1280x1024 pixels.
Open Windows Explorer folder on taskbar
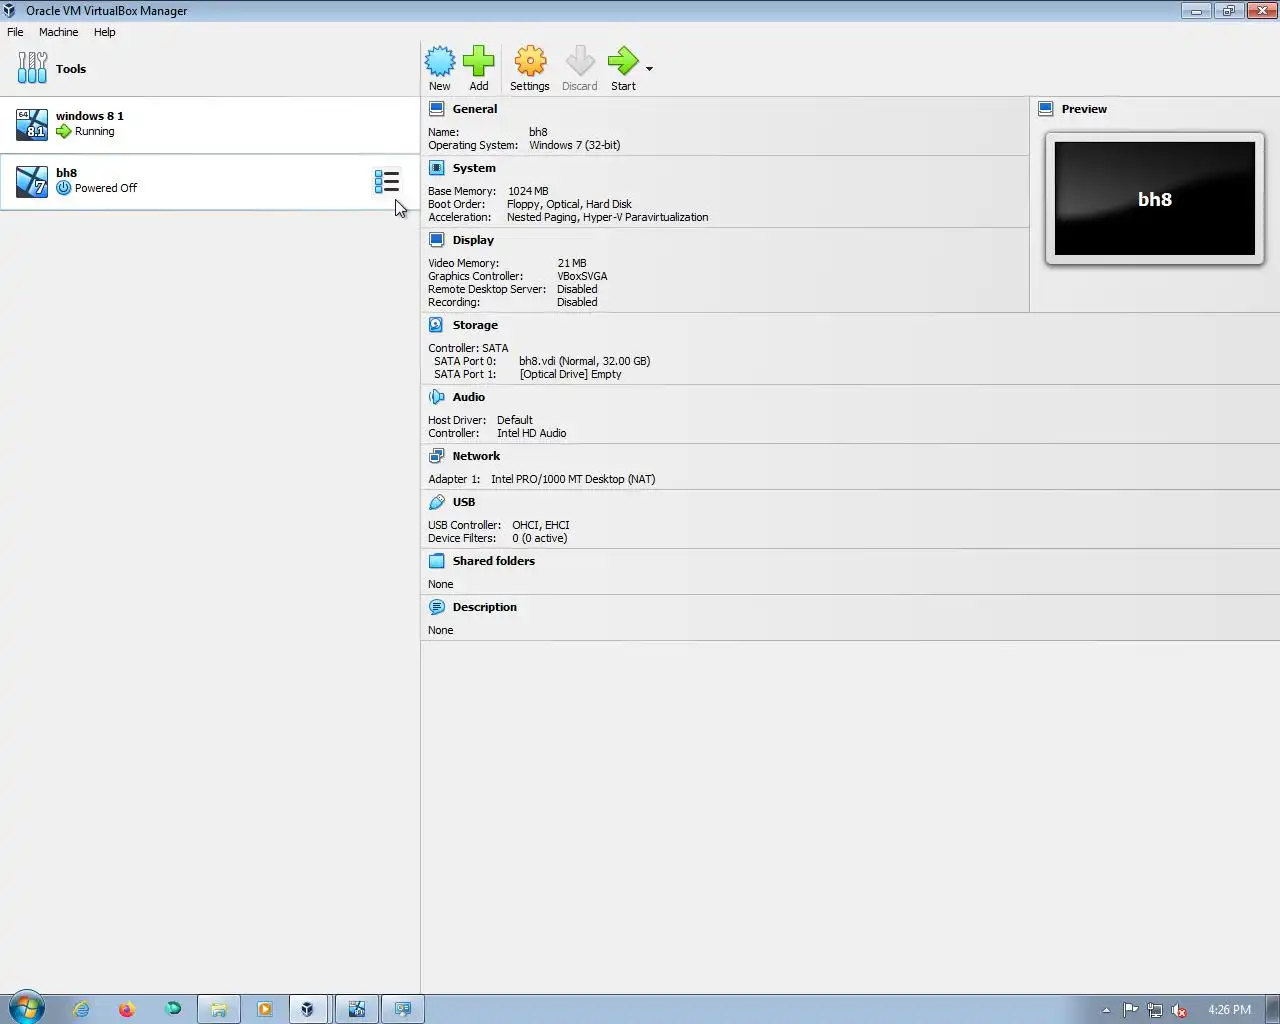[x=218, y=1009]
